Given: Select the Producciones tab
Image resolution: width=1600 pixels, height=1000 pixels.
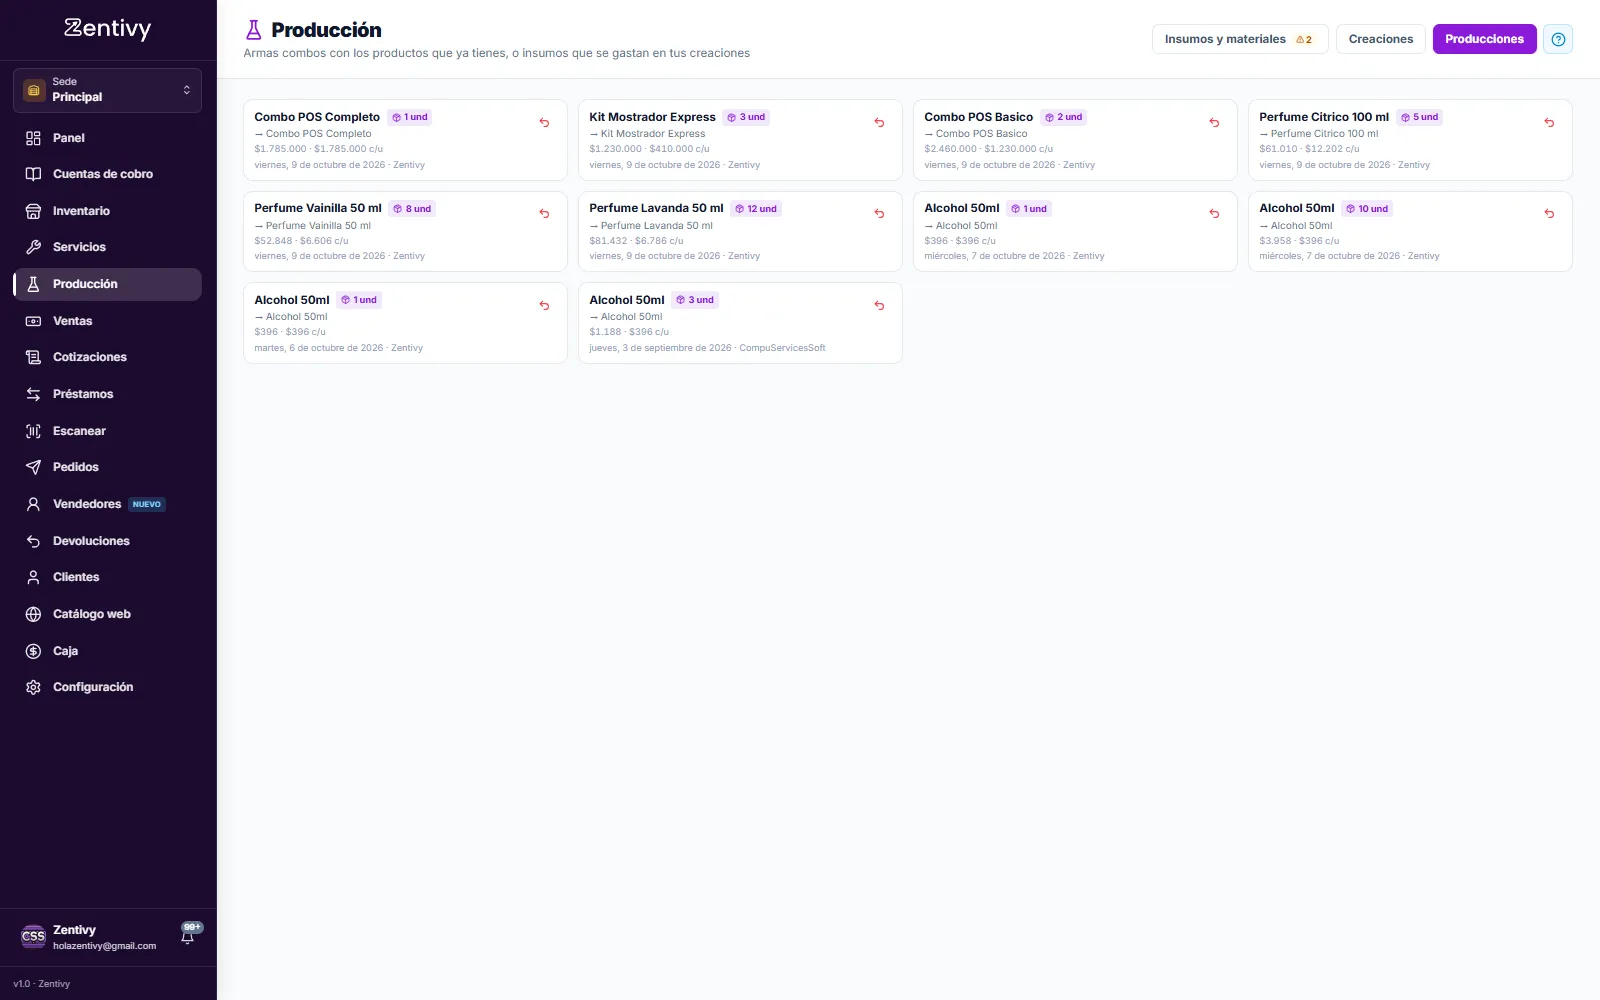Looking at the screenshot, I should [1484, 39].
